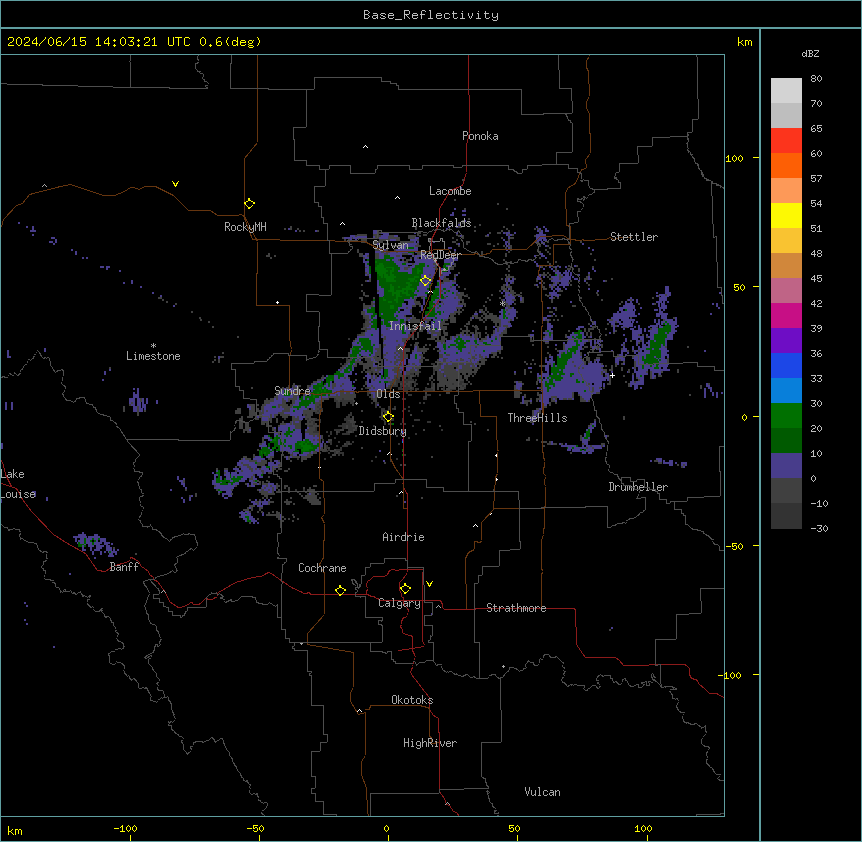
Task: Select the Limestone label
Action: (153, 356)
